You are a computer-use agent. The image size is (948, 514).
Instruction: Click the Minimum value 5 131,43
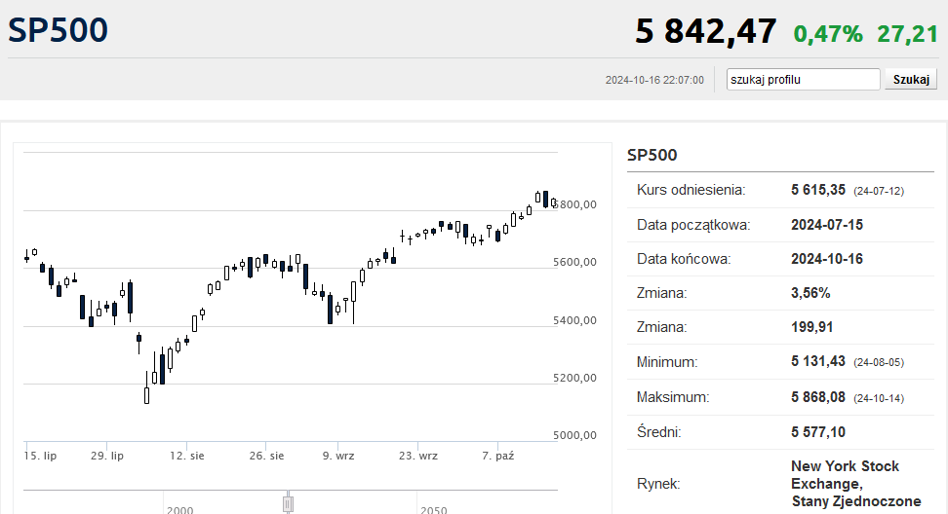click(818, 362)
